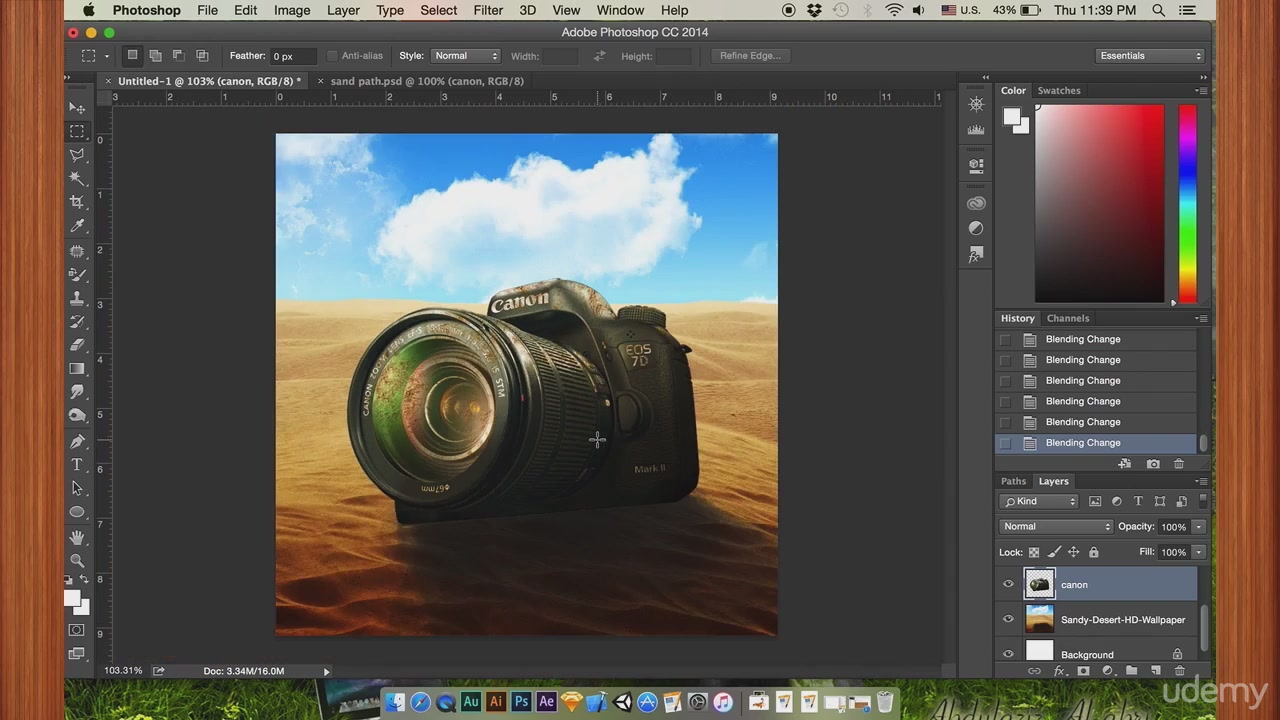
Task: Select the Ellipse shape tool
Action: [77, 512]
